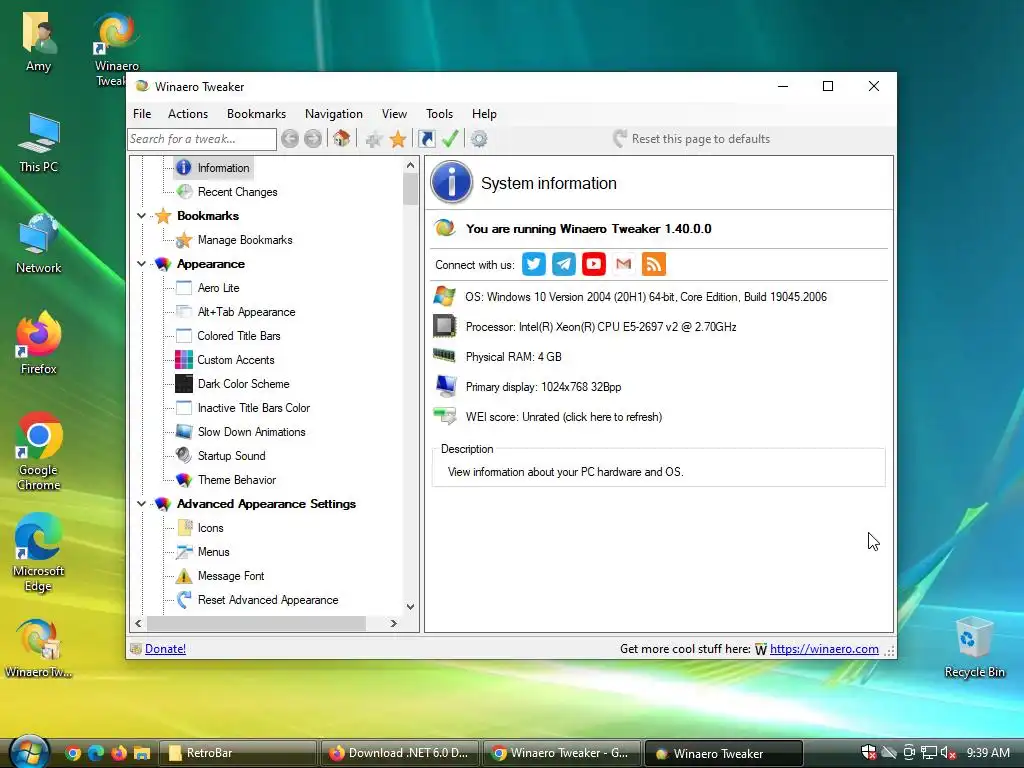Select the Network desktop icon

[39, 243]
